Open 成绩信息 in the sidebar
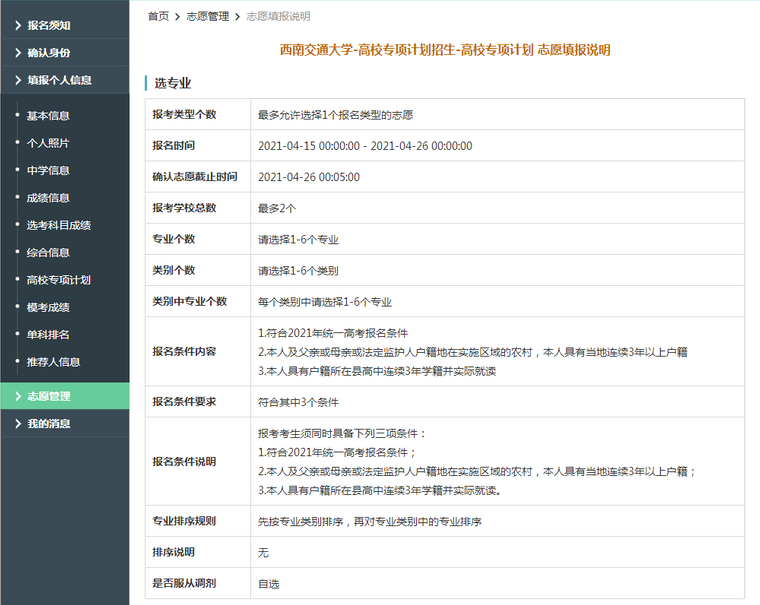The image size is (760, 605). (48, 198)
